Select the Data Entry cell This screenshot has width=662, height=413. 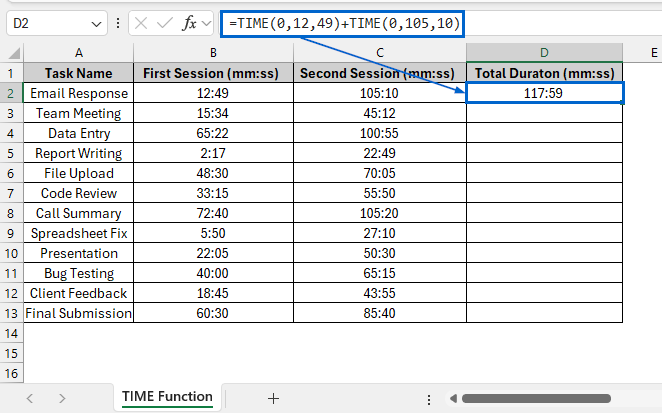click(x=79, y=133)
